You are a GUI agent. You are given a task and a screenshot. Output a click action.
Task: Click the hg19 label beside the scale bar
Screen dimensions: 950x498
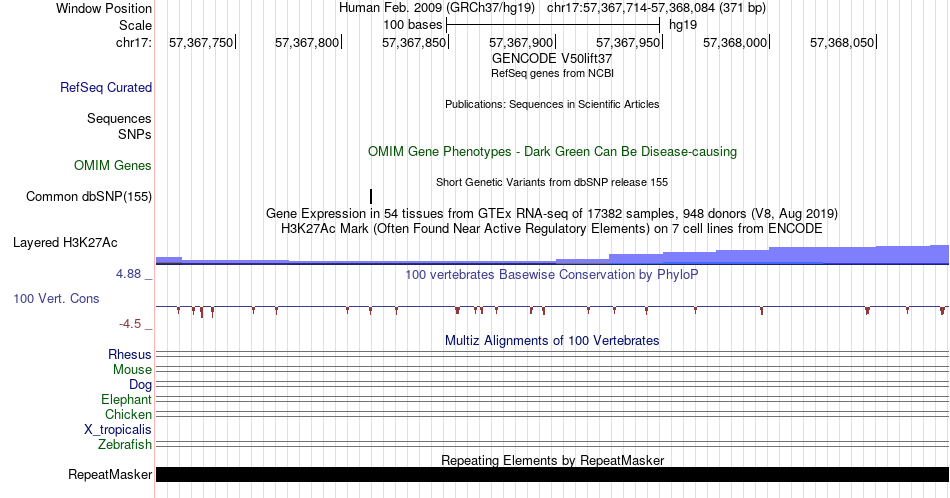point(683,25)
